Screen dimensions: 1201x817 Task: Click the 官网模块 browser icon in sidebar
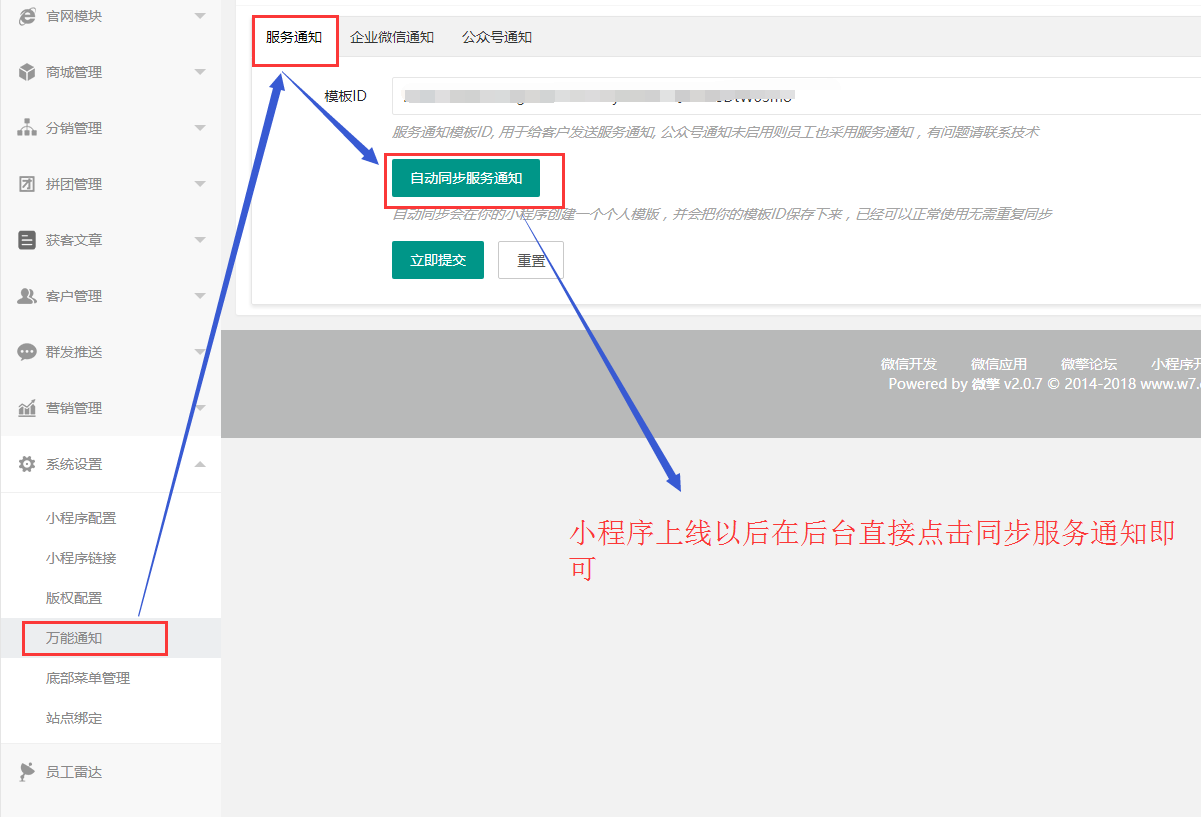coord(27,16)
